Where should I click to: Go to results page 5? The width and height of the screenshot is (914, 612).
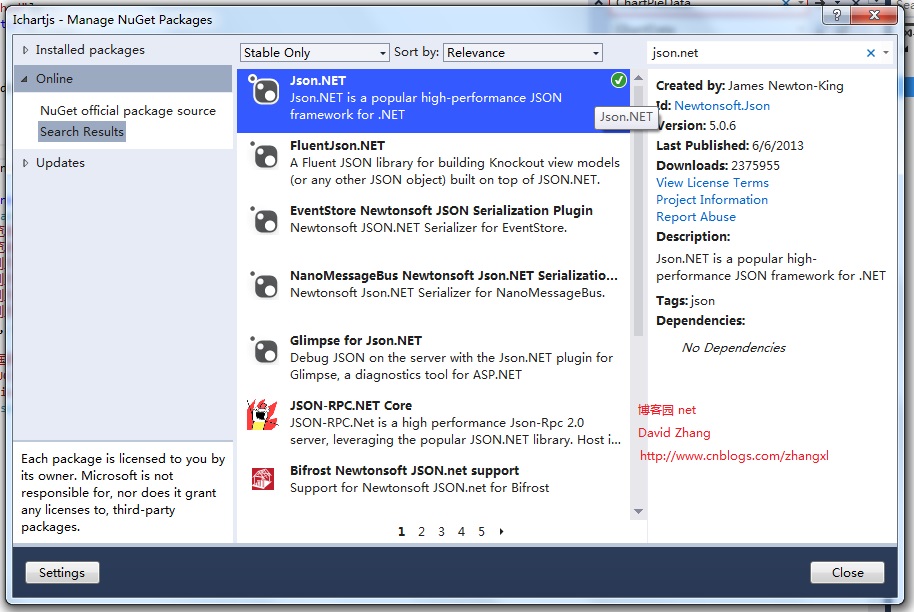point(481,532)
